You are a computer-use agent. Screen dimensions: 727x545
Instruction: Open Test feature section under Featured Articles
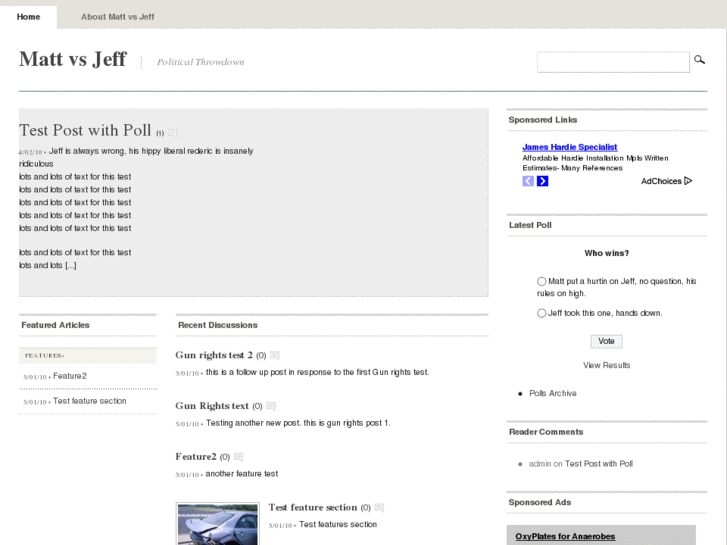pyautogui.click(x=89, y=401)
